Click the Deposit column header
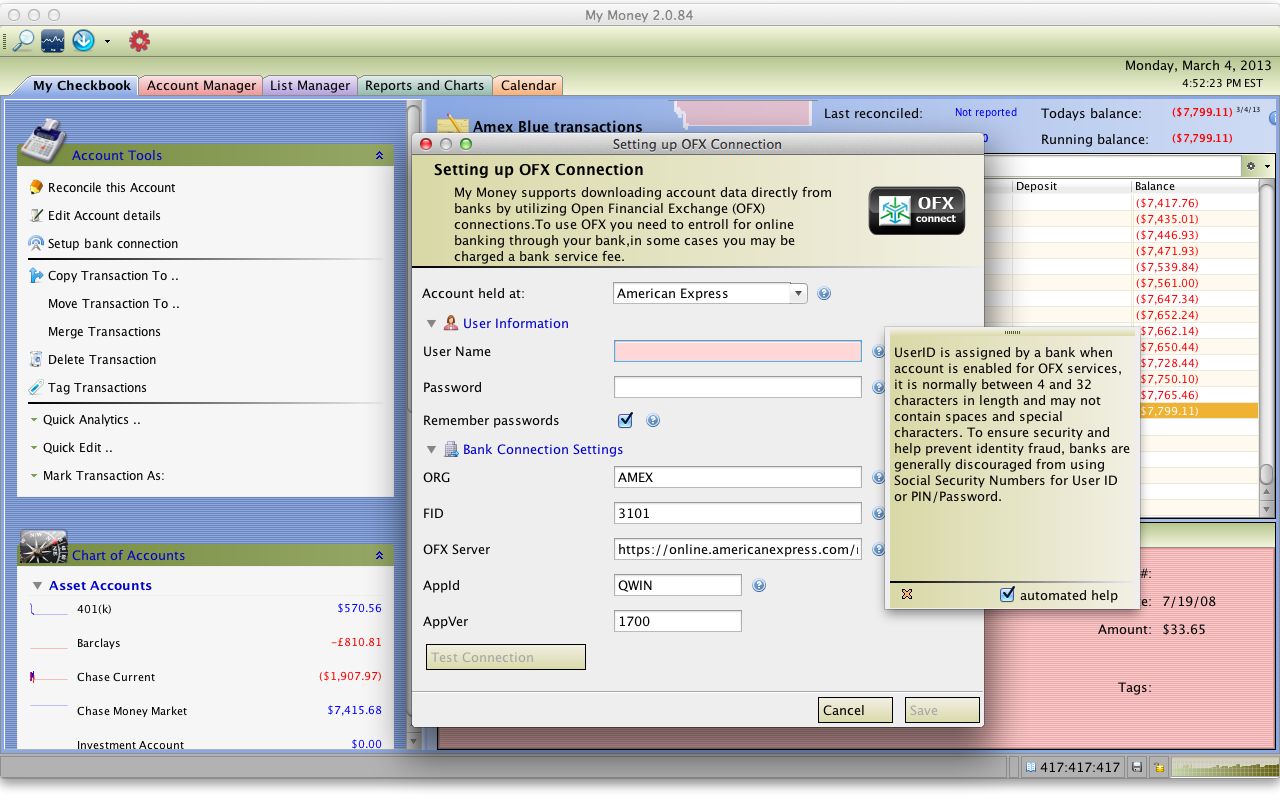Screen dimensions: 1280x800 pos(1071,186)
